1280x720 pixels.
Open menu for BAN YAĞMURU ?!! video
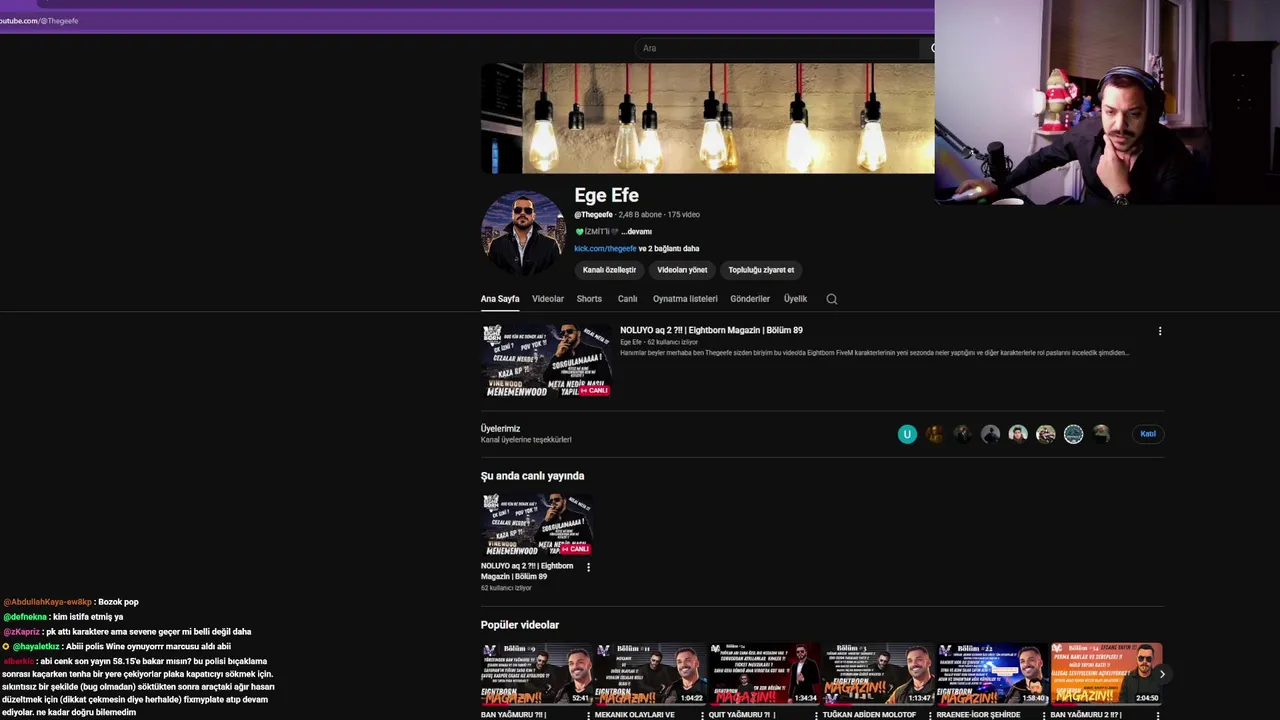click(590, 715)
